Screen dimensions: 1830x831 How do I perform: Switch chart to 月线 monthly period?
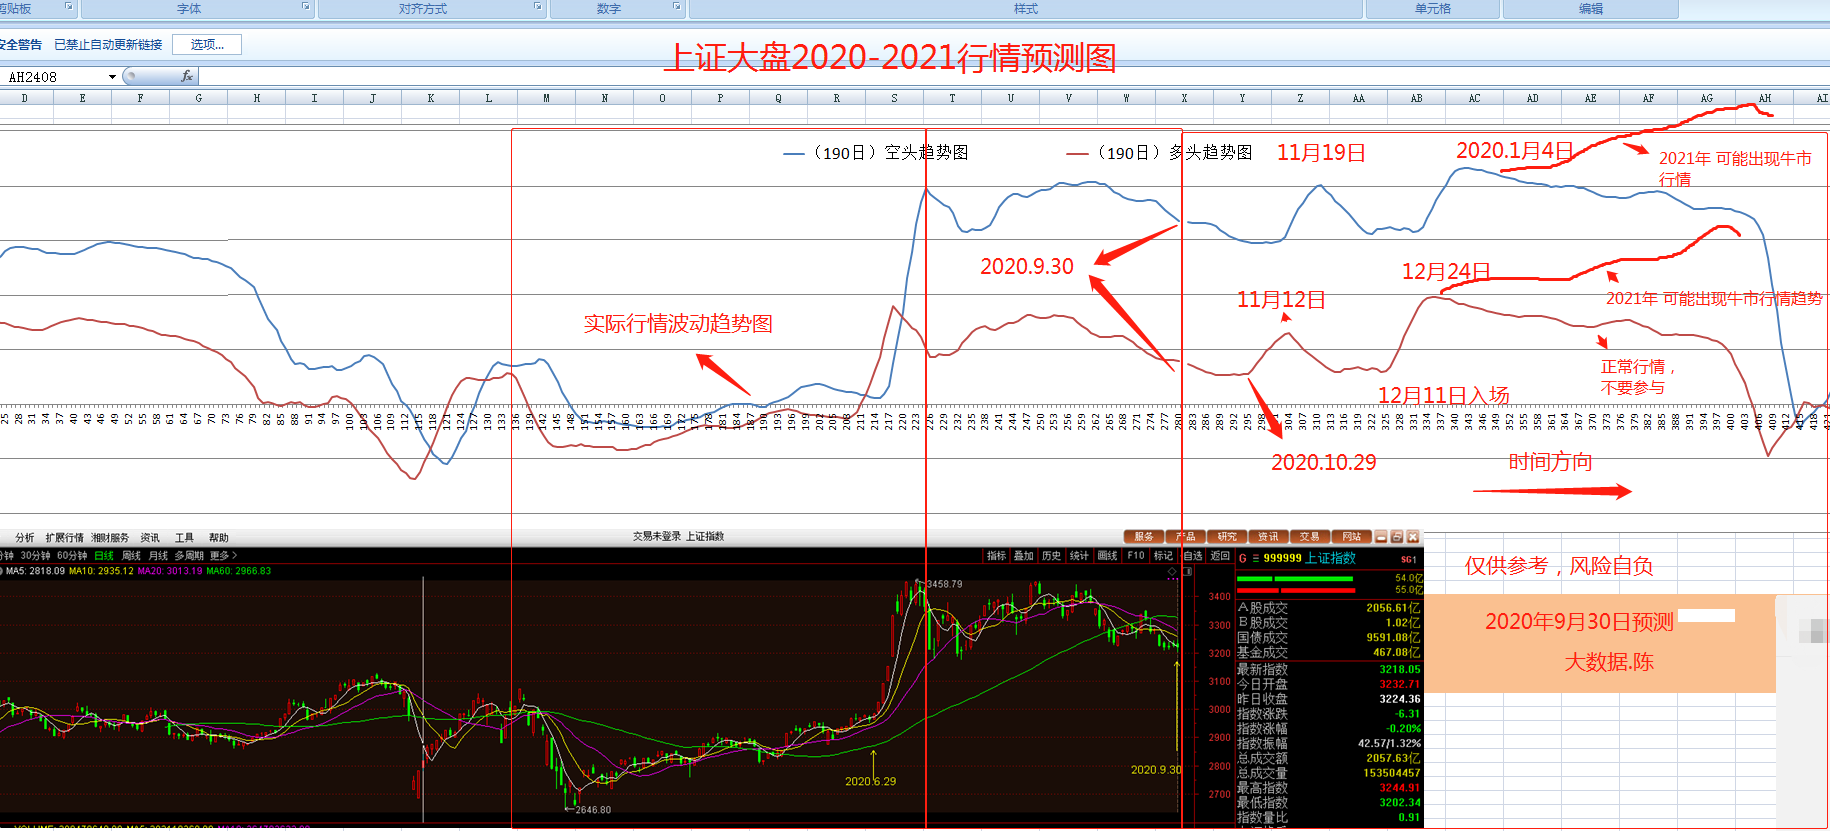(158, 556)
